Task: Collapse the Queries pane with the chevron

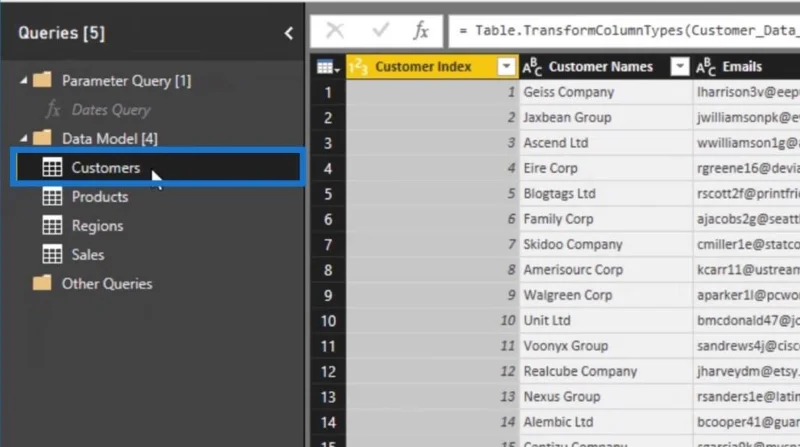Action: [x=289, y=33]
